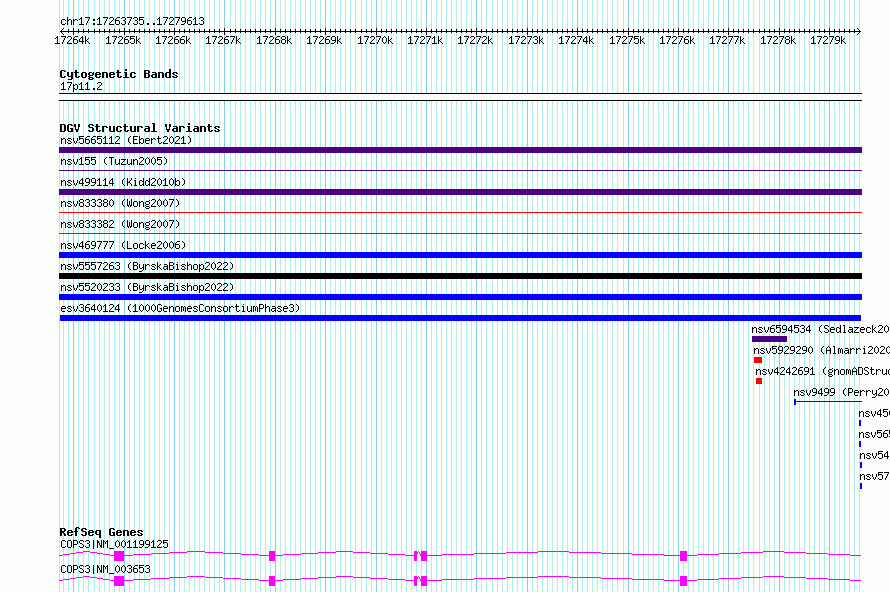Click the 17265k ruler label
Screen dimensions: 890x592
[123, 40]
